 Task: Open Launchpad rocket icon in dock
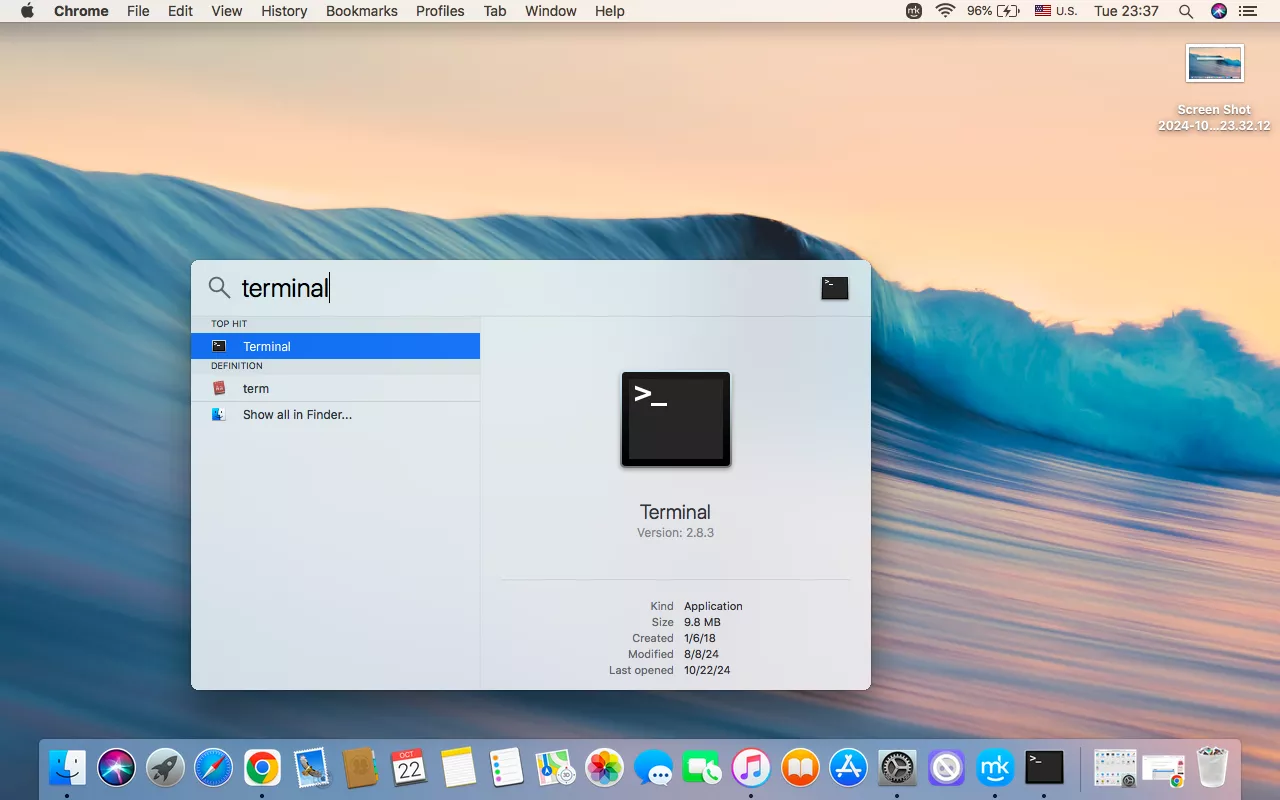click(x=165, y=768)
